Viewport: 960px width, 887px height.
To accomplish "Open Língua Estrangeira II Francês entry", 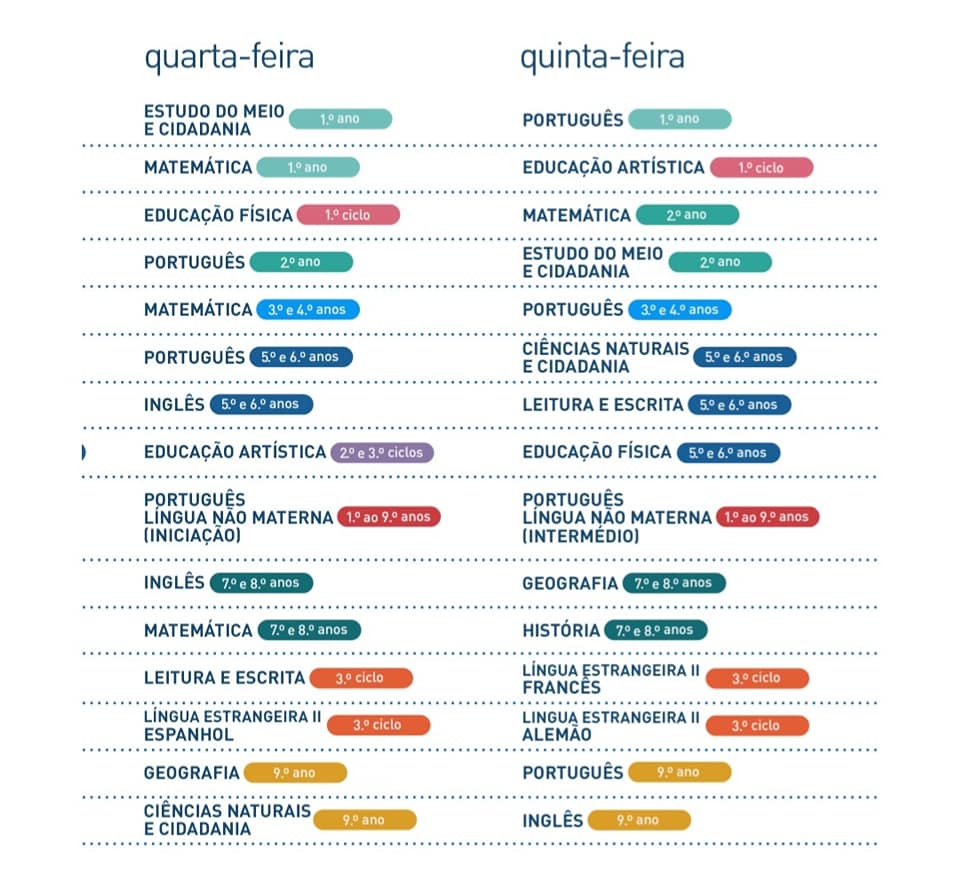I will point(611,678).
